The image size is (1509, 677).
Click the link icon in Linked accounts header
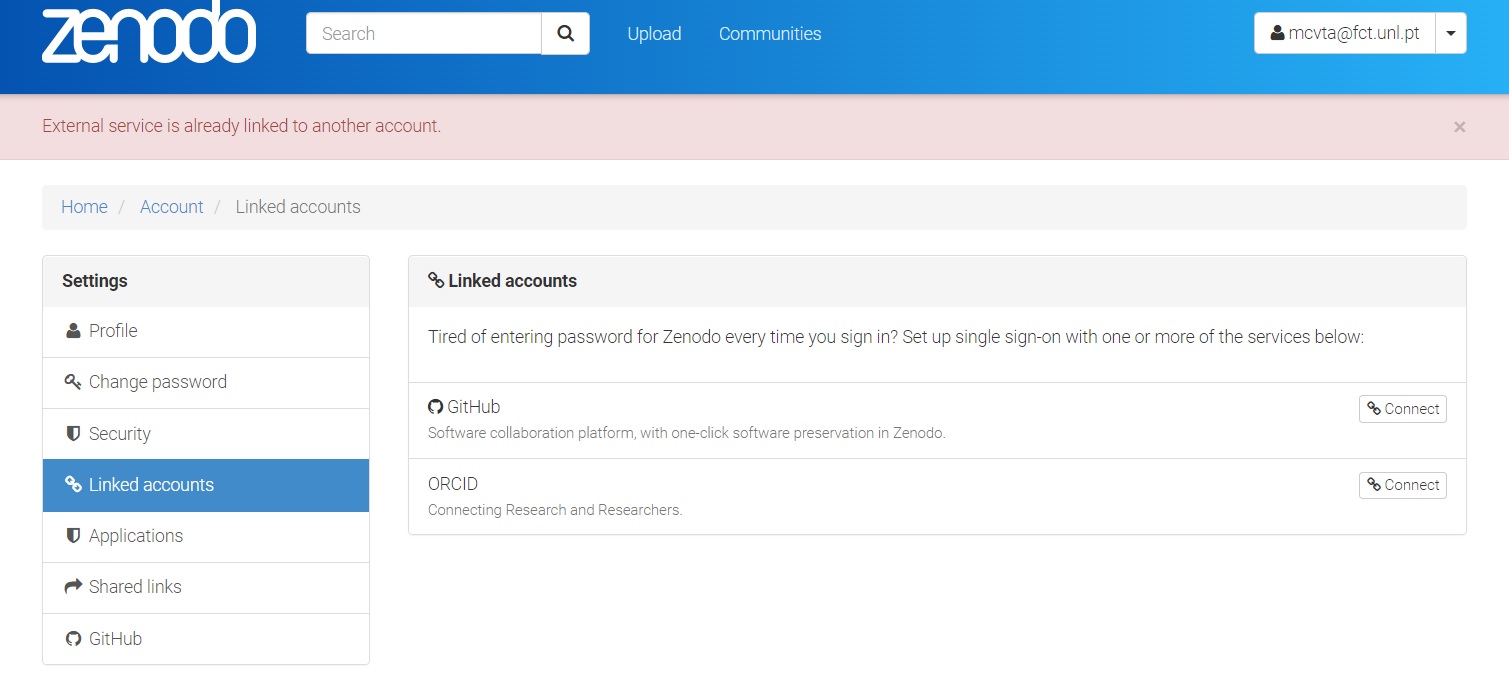pos(436,281)
